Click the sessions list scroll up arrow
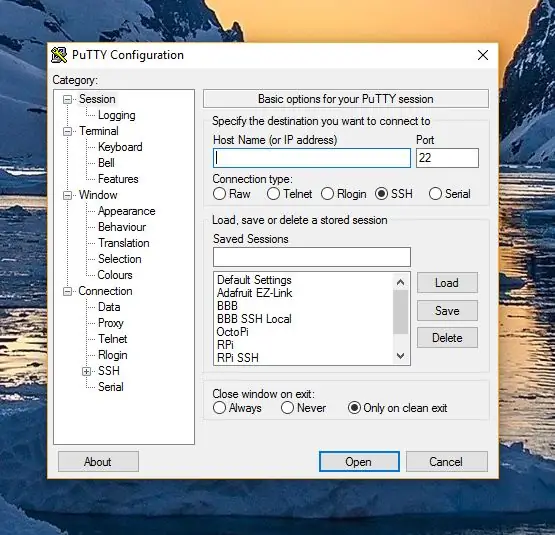555x535 pixels. 401,282
